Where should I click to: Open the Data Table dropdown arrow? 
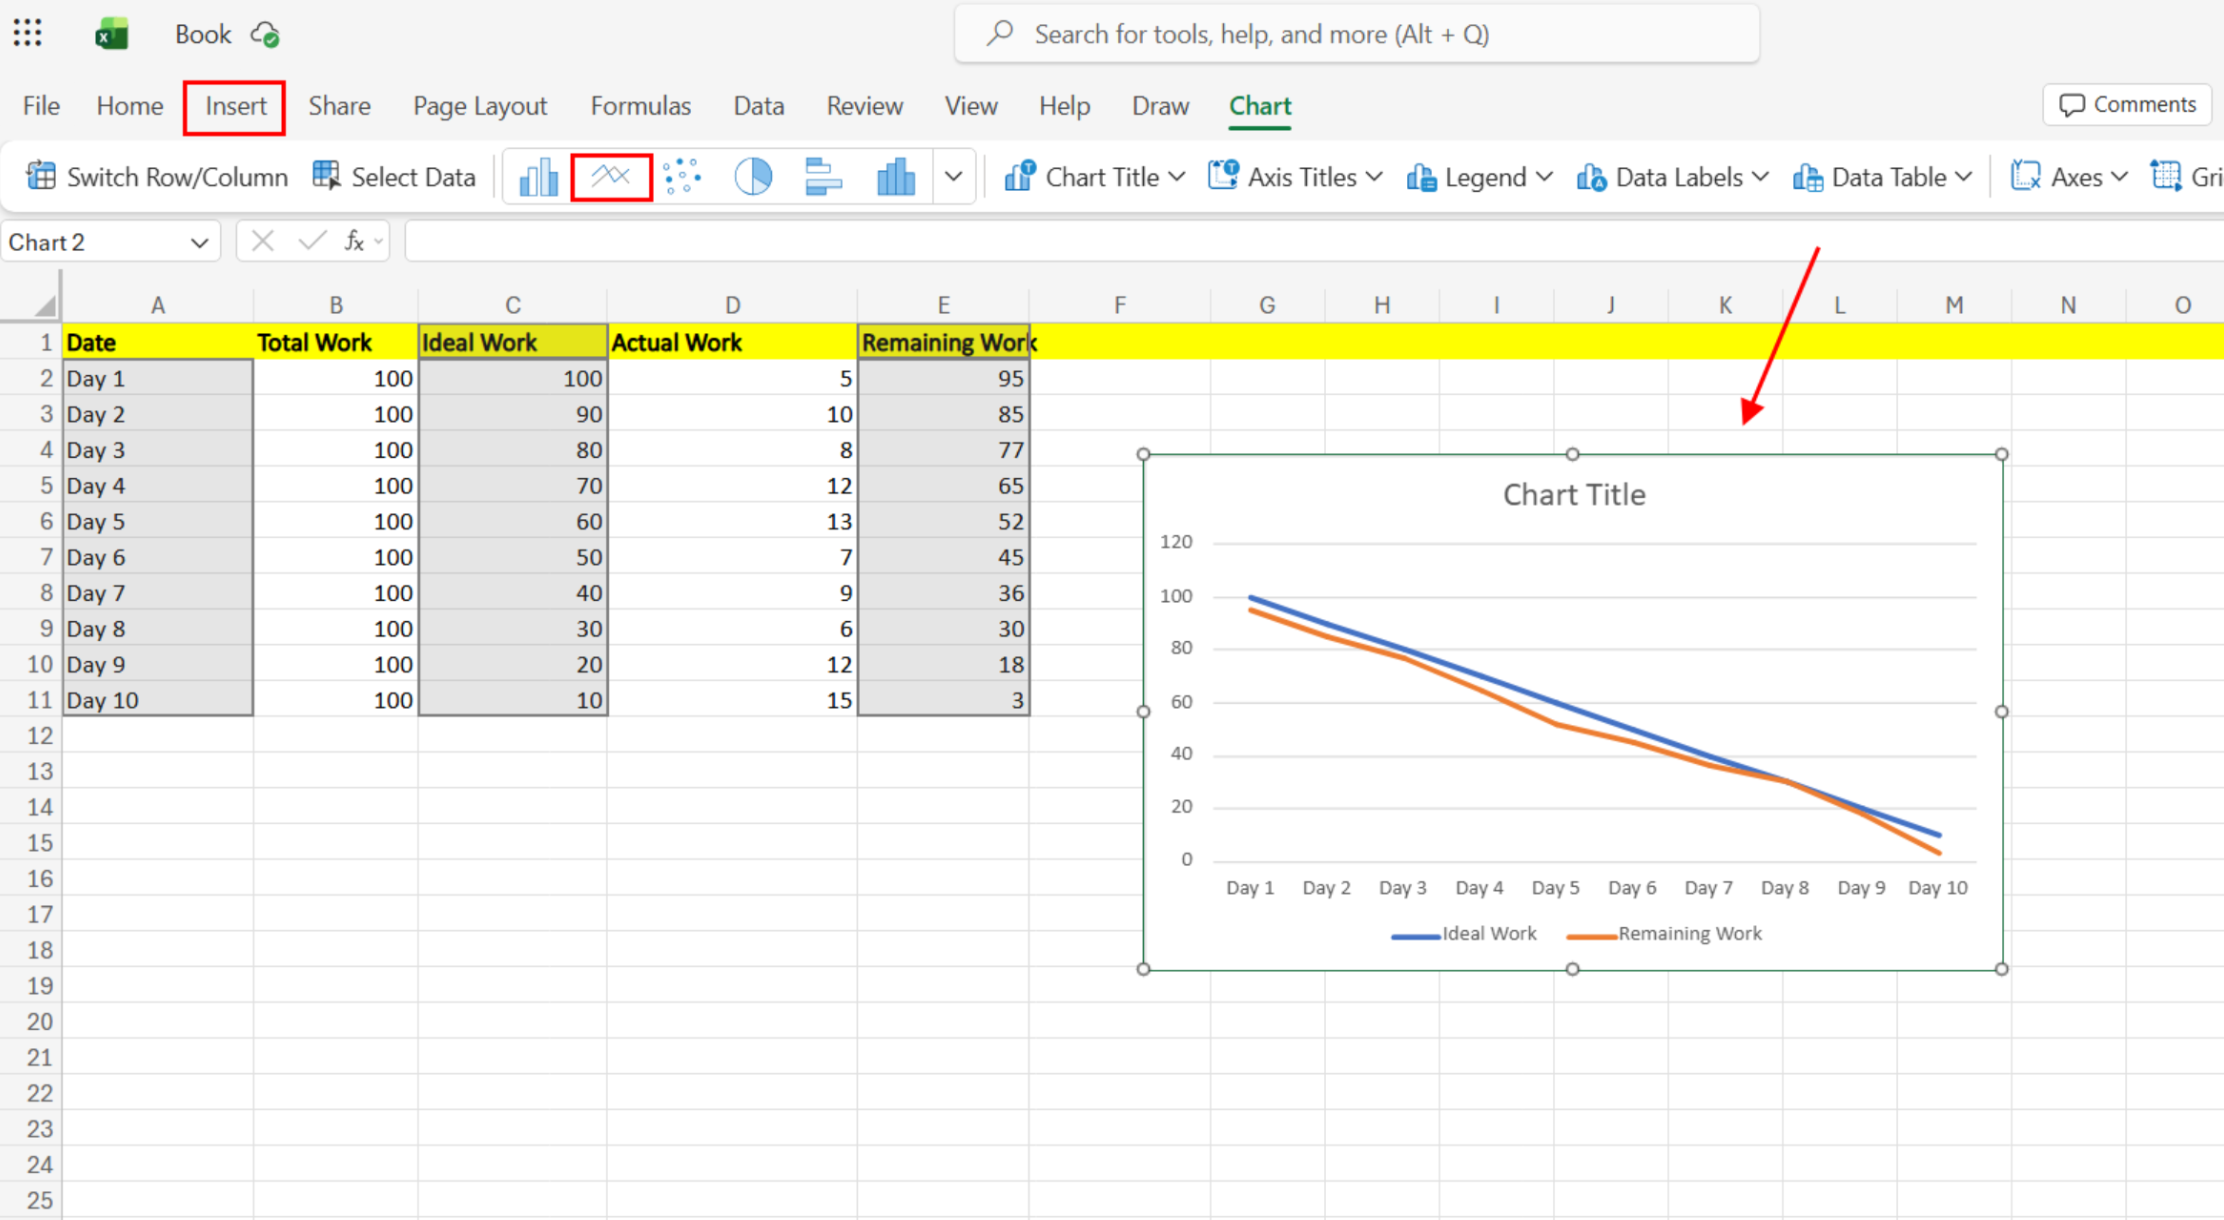[1964, 177]
